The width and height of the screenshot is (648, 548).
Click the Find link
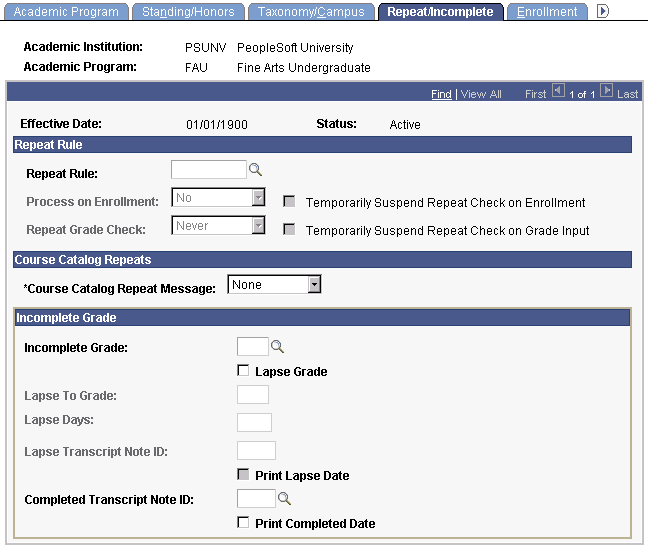[x=441, y=94]
